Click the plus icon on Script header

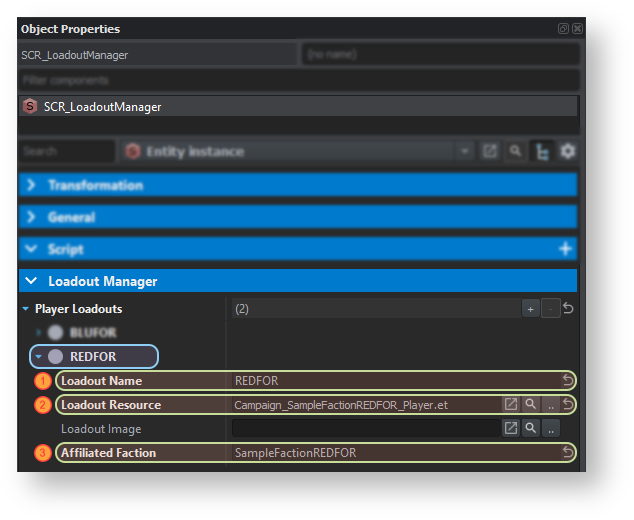[565, 249]
